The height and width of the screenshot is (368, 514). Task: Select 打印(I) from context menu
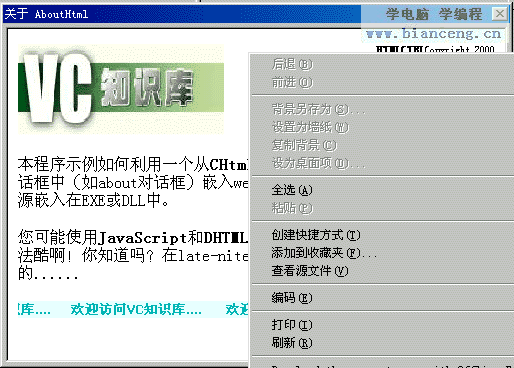click(383, 325)
